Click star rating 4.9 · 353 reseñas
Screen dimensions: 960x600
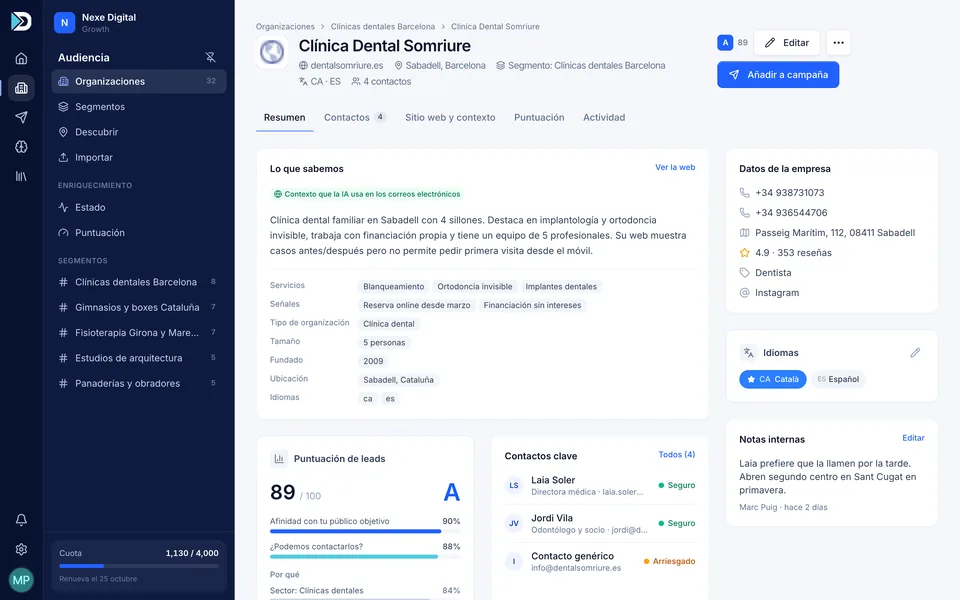pyautogui.click(x=793, y=253)
